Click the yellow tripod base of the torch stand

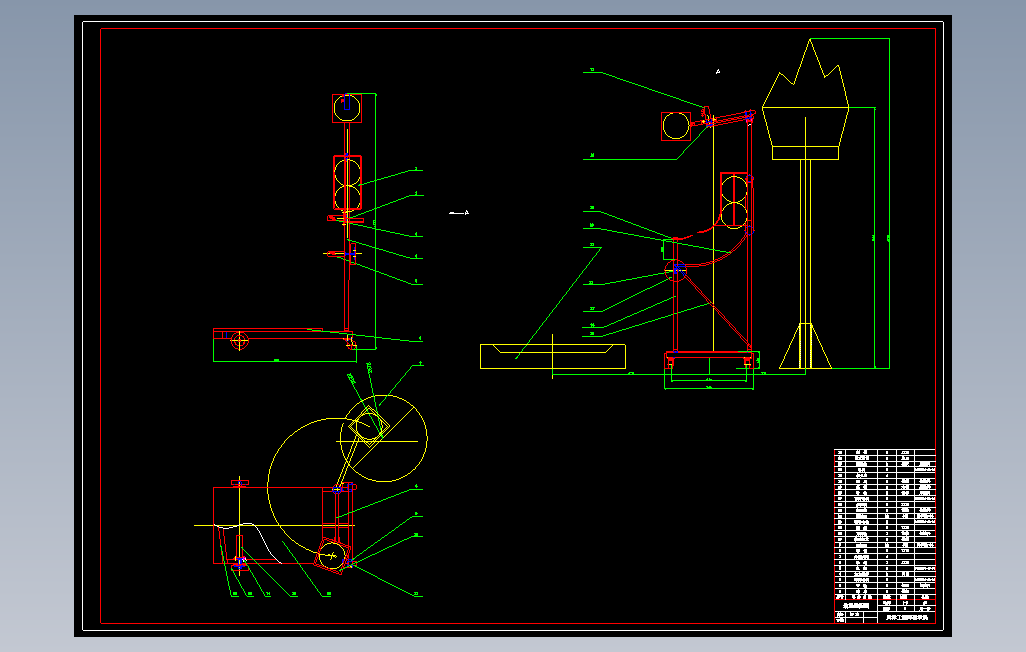pyautogui.click(x=805, y=346)
